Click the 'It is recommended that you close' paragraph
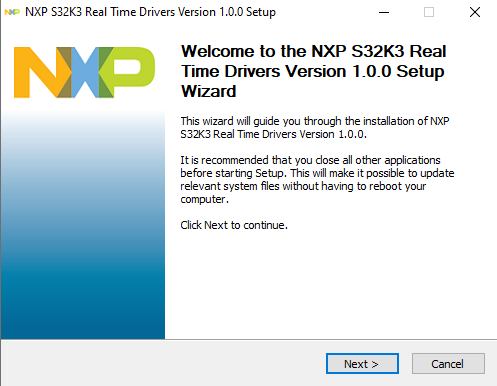 [317, 179]
